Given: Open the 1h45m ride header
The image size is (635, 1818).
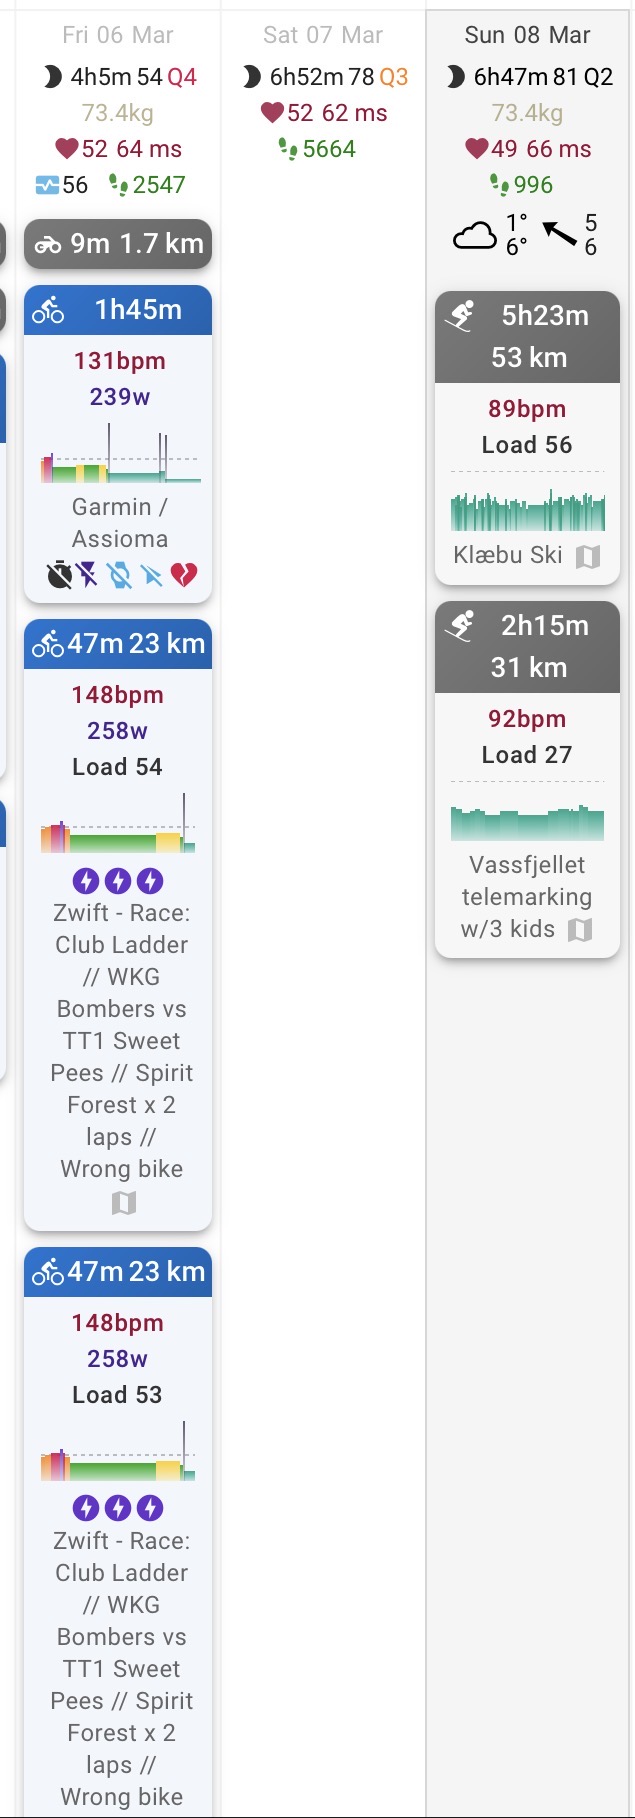Looking at the screenshot, I should [118, 310].
